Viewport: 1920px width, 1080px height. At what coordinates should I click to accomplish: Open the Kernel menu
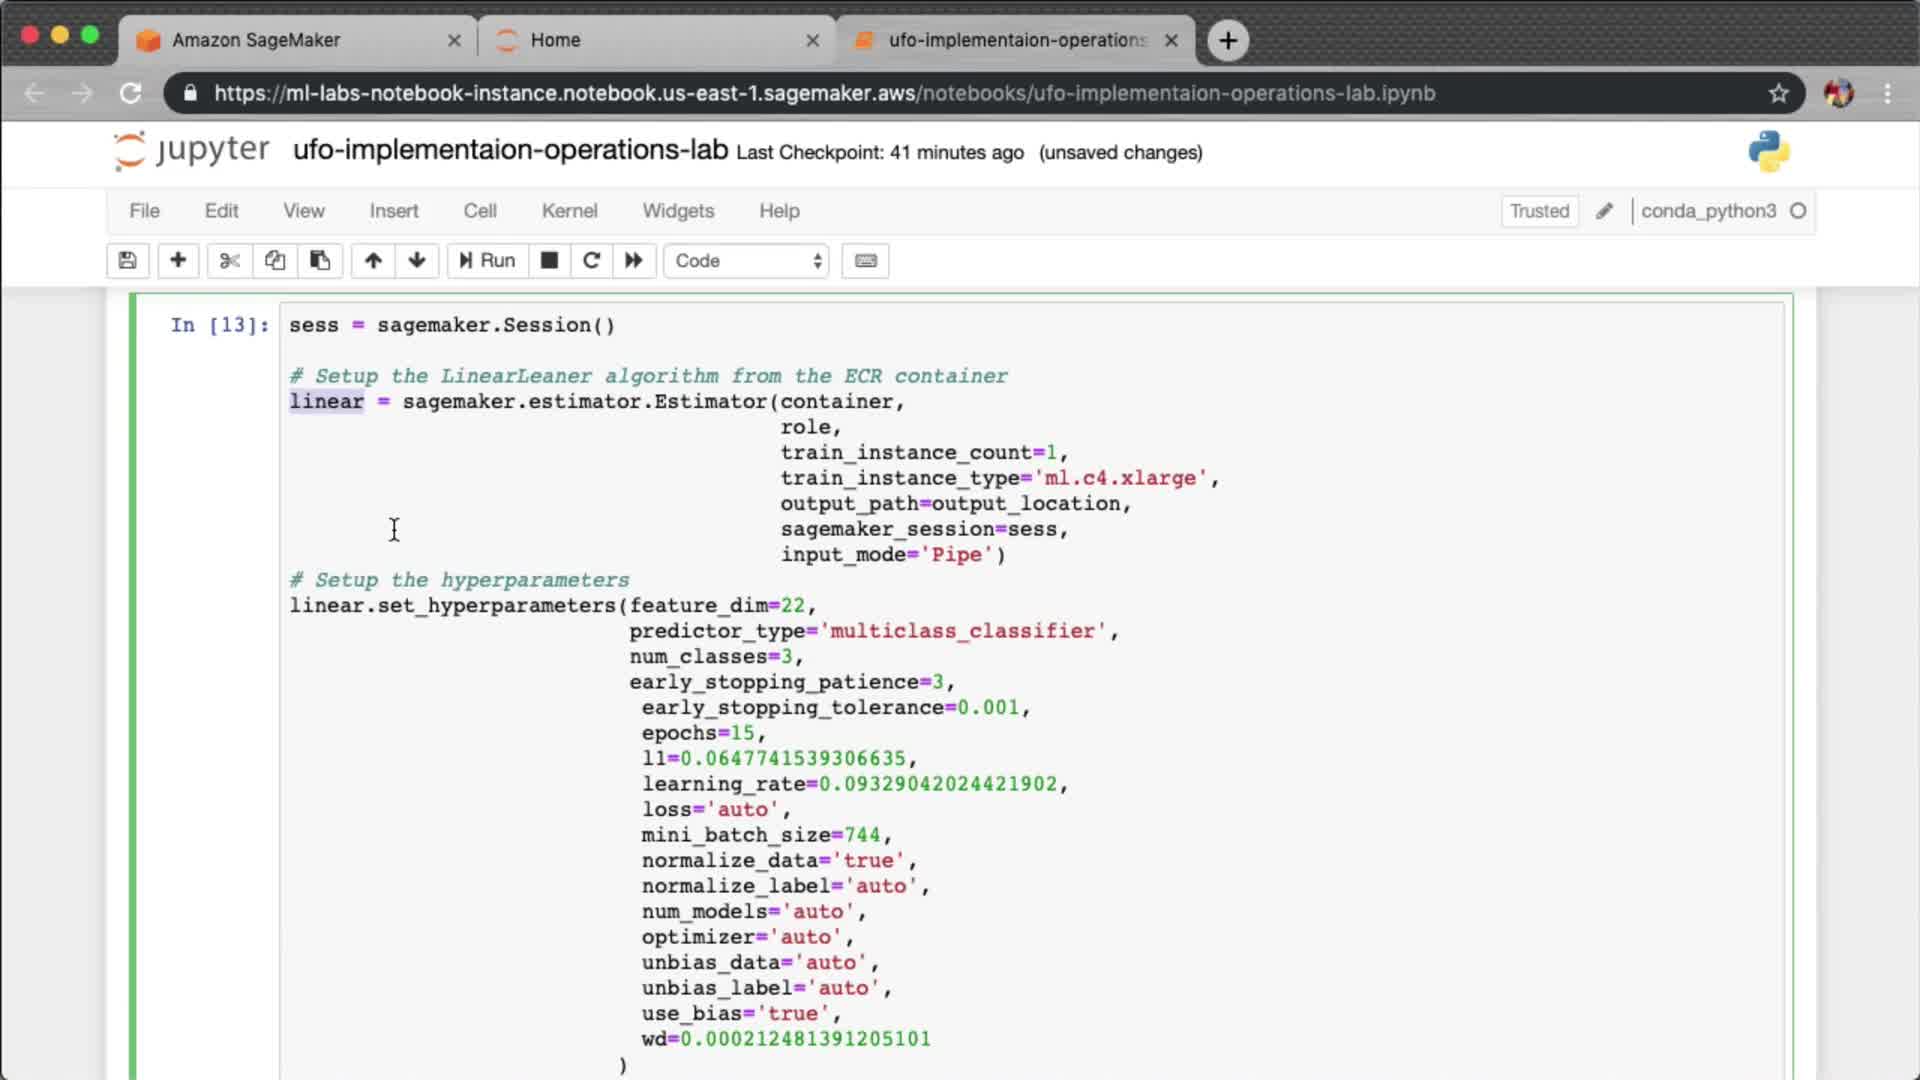point(569,211)
